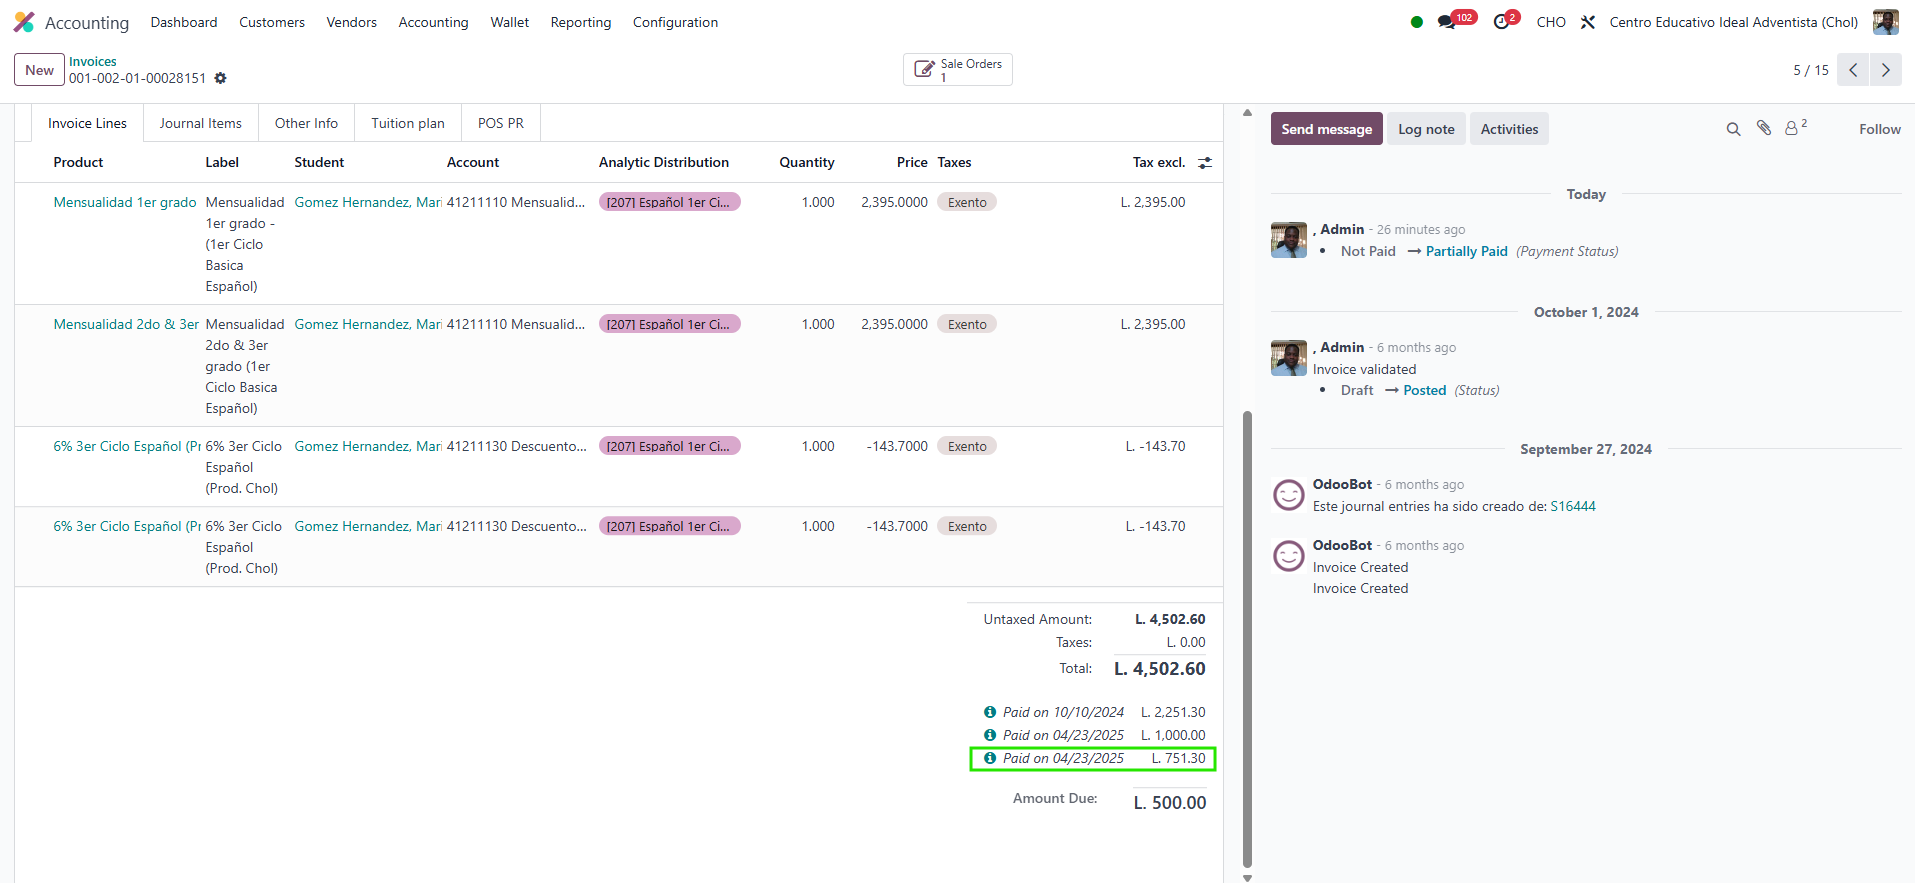Open the activities clock icon in the top bar
Screen dimensions: 1915x883
(1501, 22)
